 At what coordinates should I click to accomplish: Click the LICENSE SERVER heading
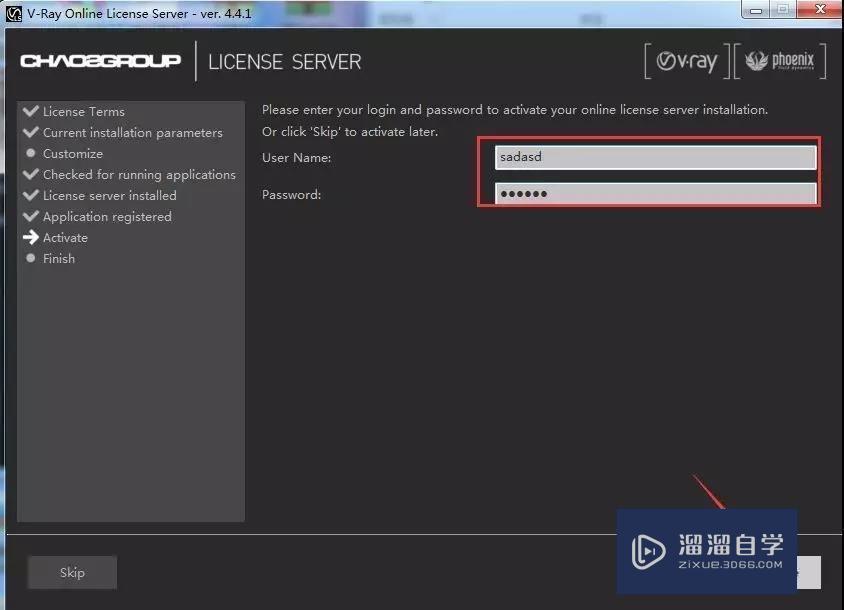[x=285, y=62]
